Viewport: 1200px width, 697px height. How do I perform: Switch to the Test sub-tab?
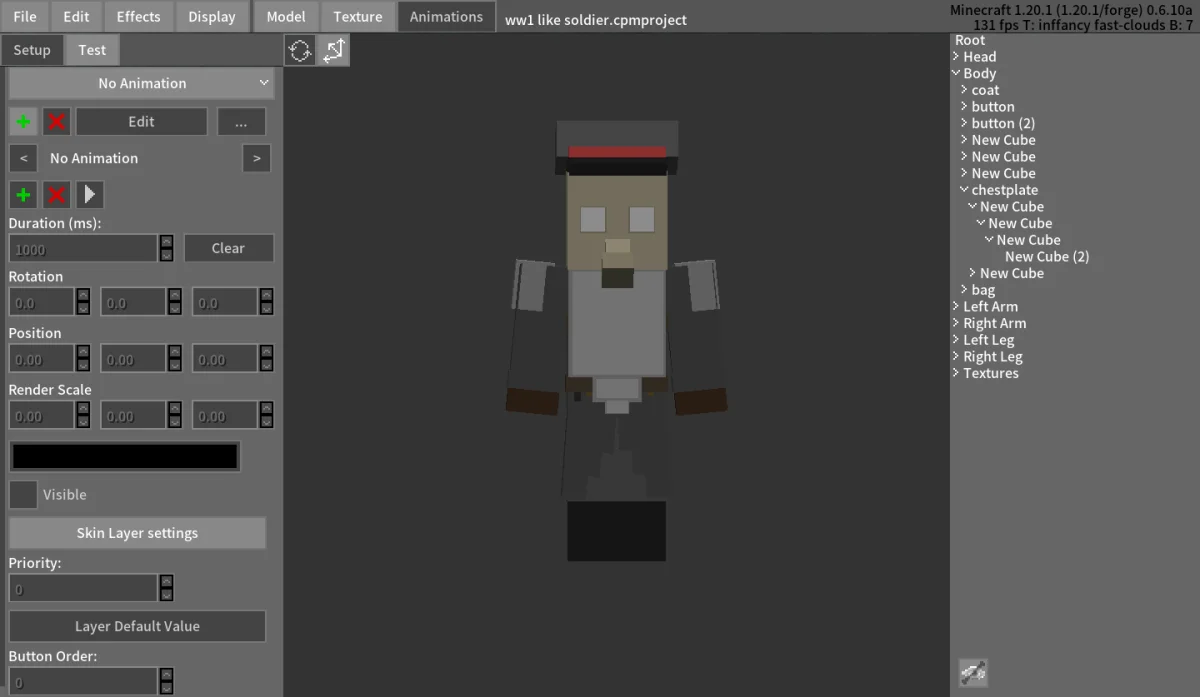point(92,50)
